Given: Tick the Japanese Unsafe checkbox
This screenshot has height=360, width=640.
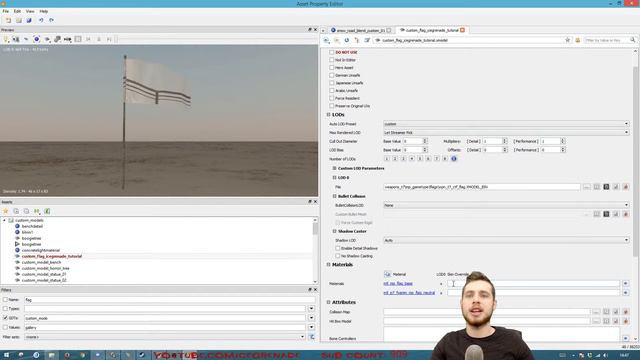Looking at the screenshot, I should point(332,83).
